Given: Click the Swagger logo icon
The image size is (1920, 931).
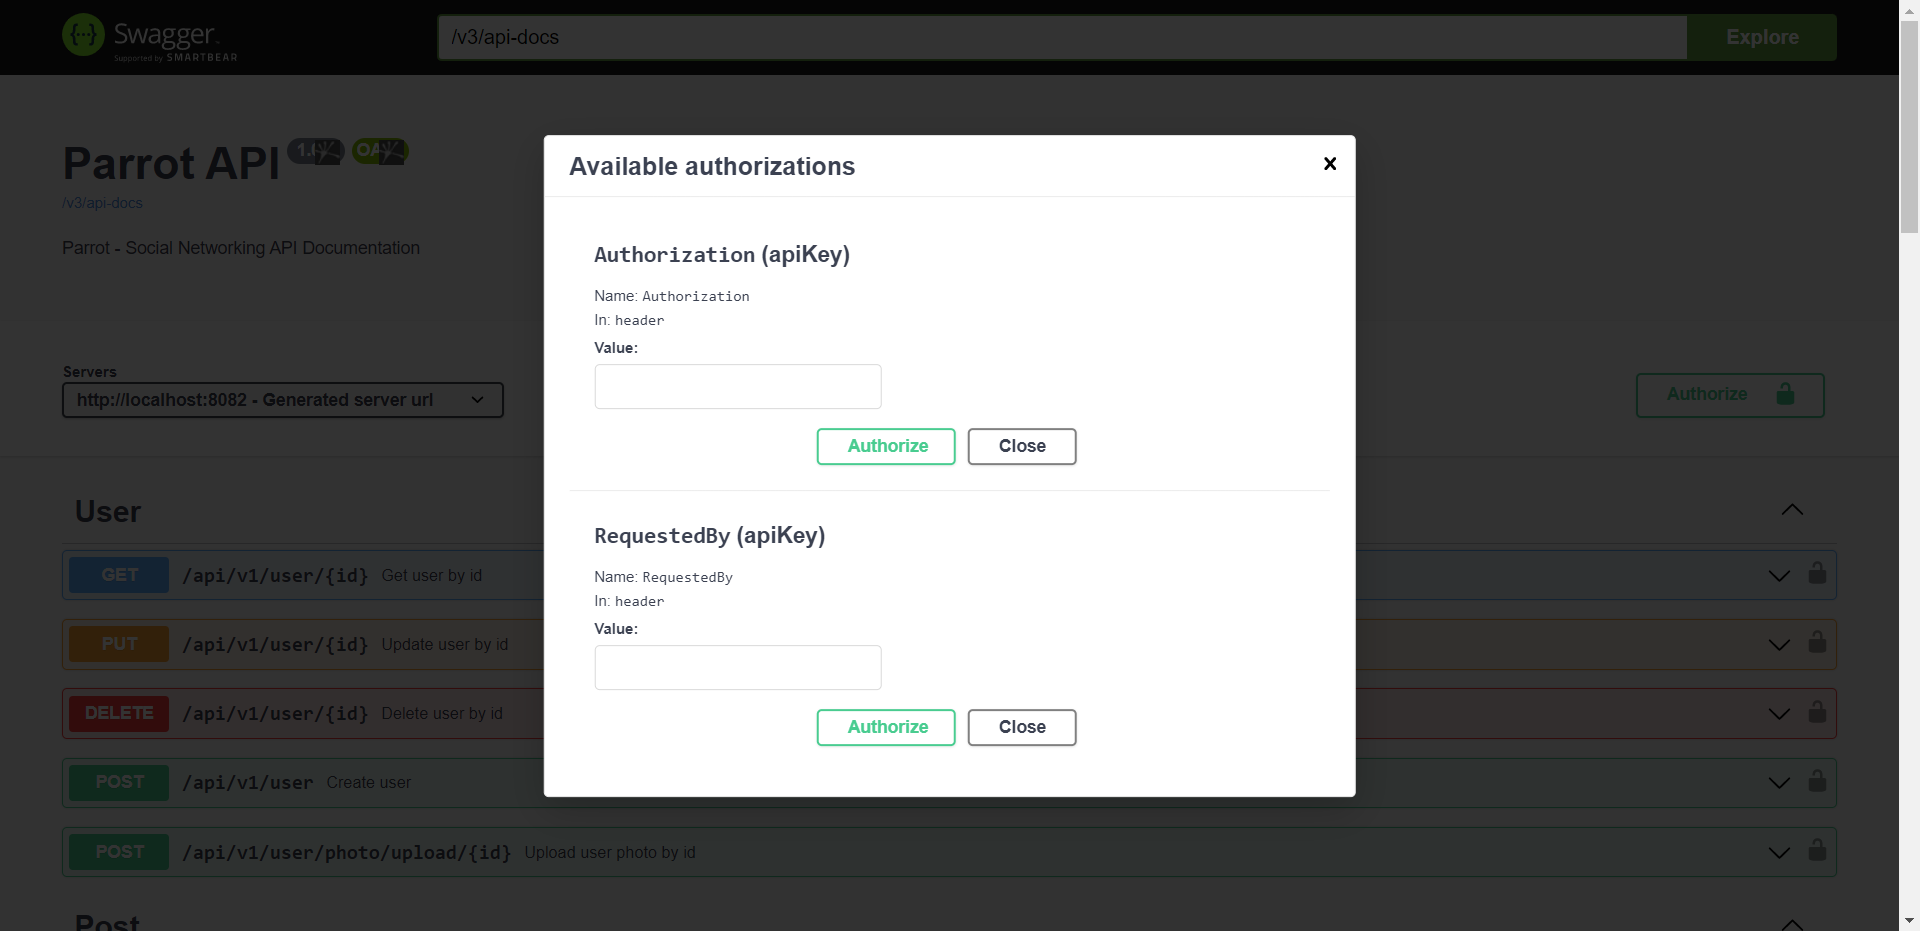Looking at the screenshot, I should (x=84, y=34).
